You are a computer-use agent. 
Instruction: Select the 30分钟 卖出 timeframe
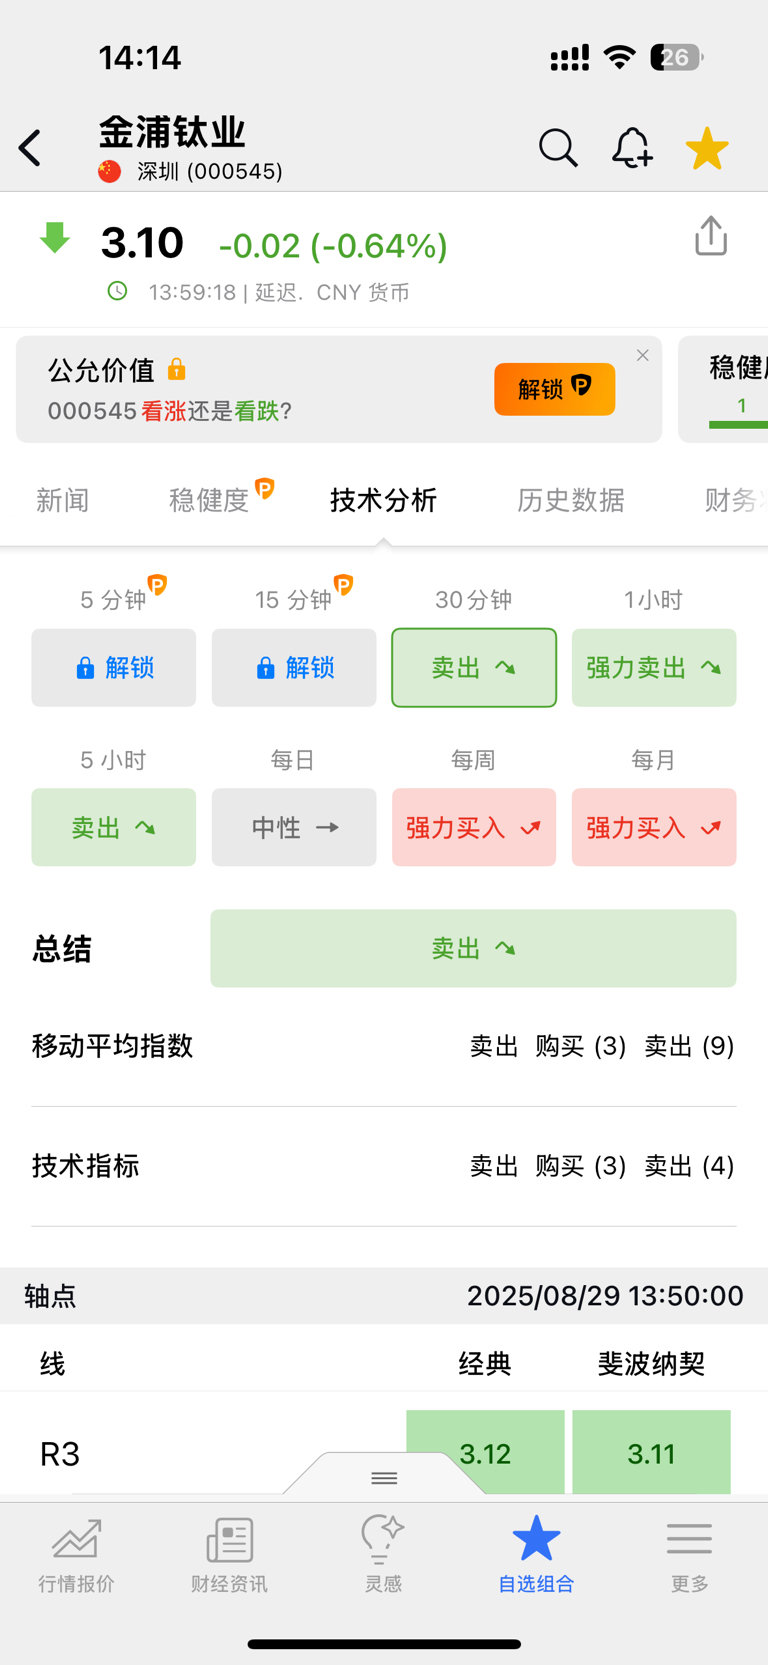pyautogui.click(x=474, y=668)
